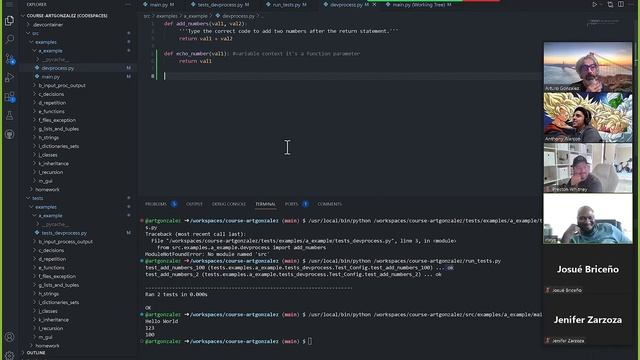
Task: Open devprocess.py in the explorer tree
Action: tap(58, 68)
